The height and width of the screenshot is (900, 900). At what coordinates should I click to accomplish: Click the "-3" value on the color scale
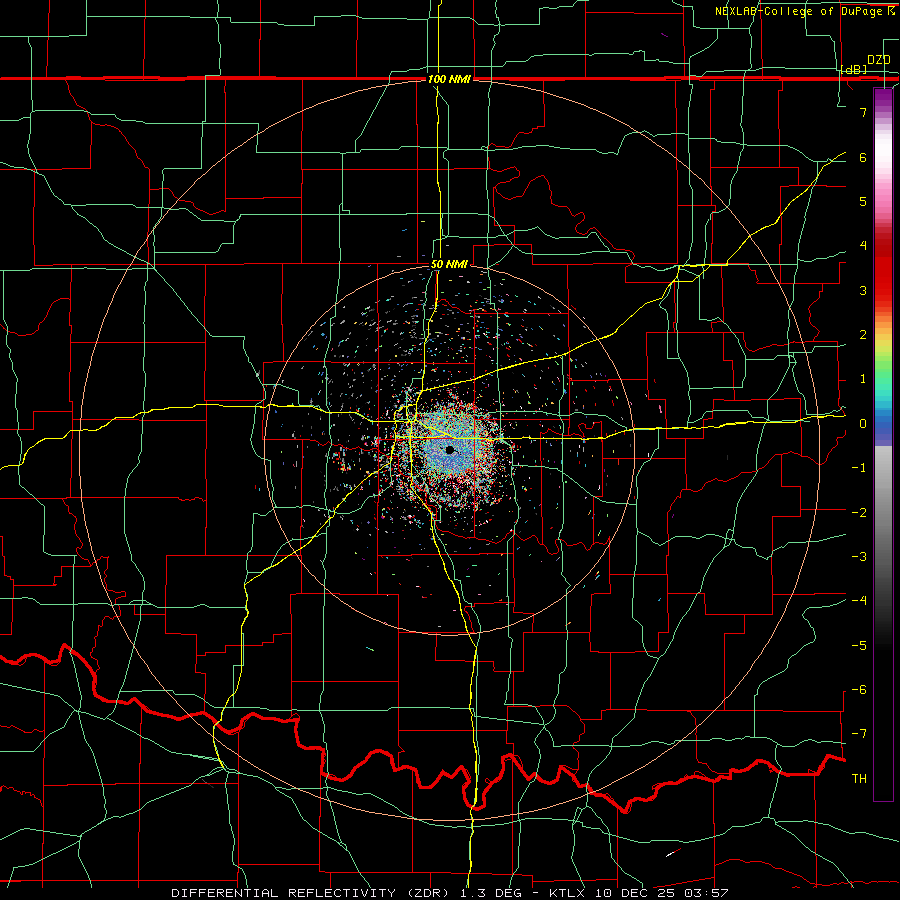click(x=859, y=557)
